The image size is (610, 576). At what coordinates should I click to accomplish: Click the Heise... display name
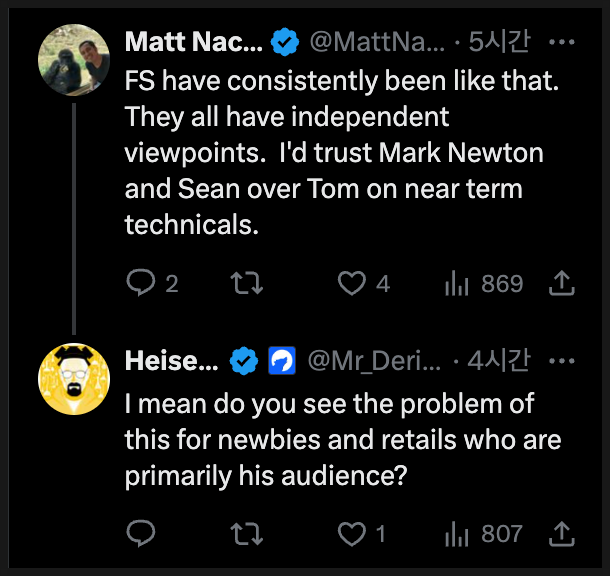(171, 361)
